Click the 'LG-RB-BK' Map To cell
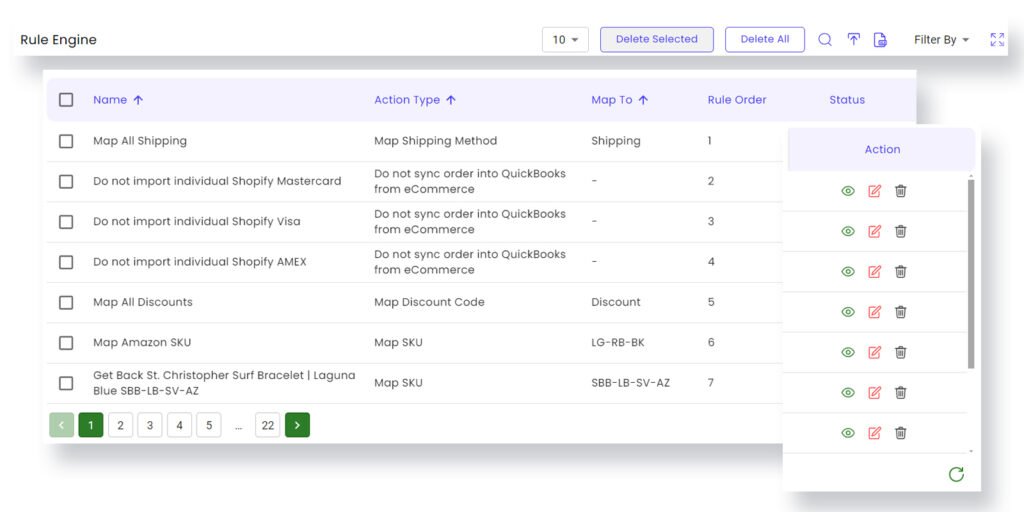The width and height of the screenshot is (1024, 512). click(617, 343)
